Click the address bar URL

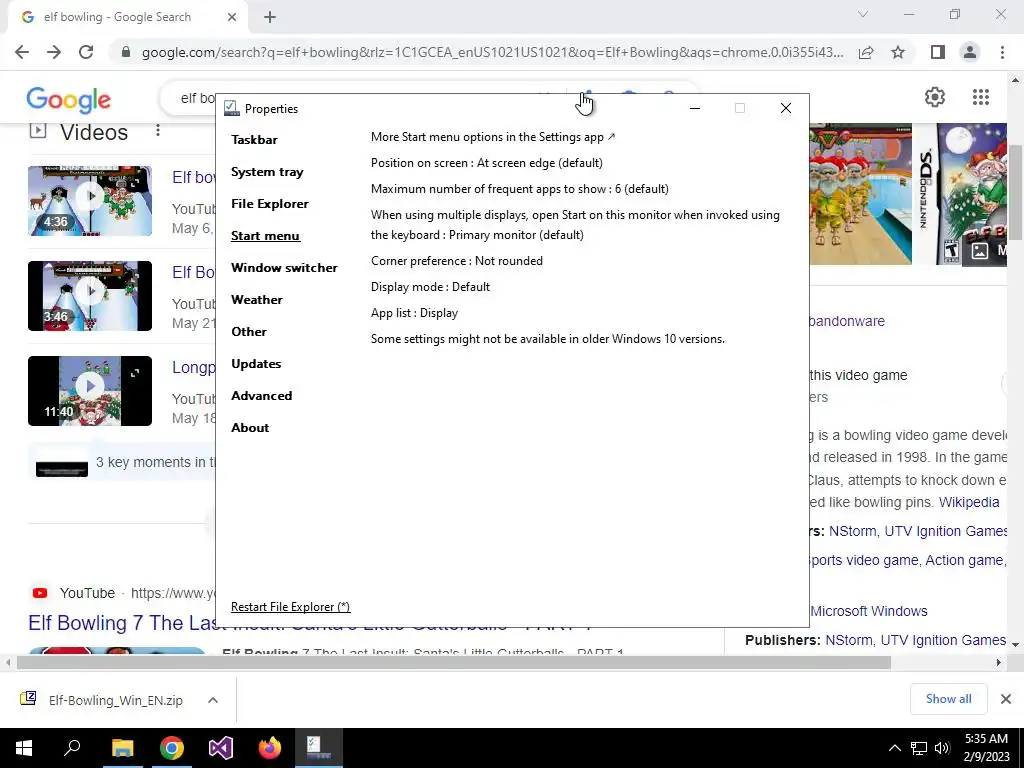[x=492, y=52]
